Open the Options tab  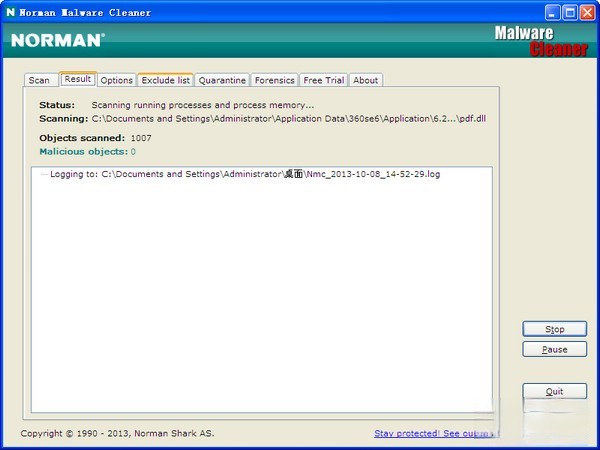point(117,80)
